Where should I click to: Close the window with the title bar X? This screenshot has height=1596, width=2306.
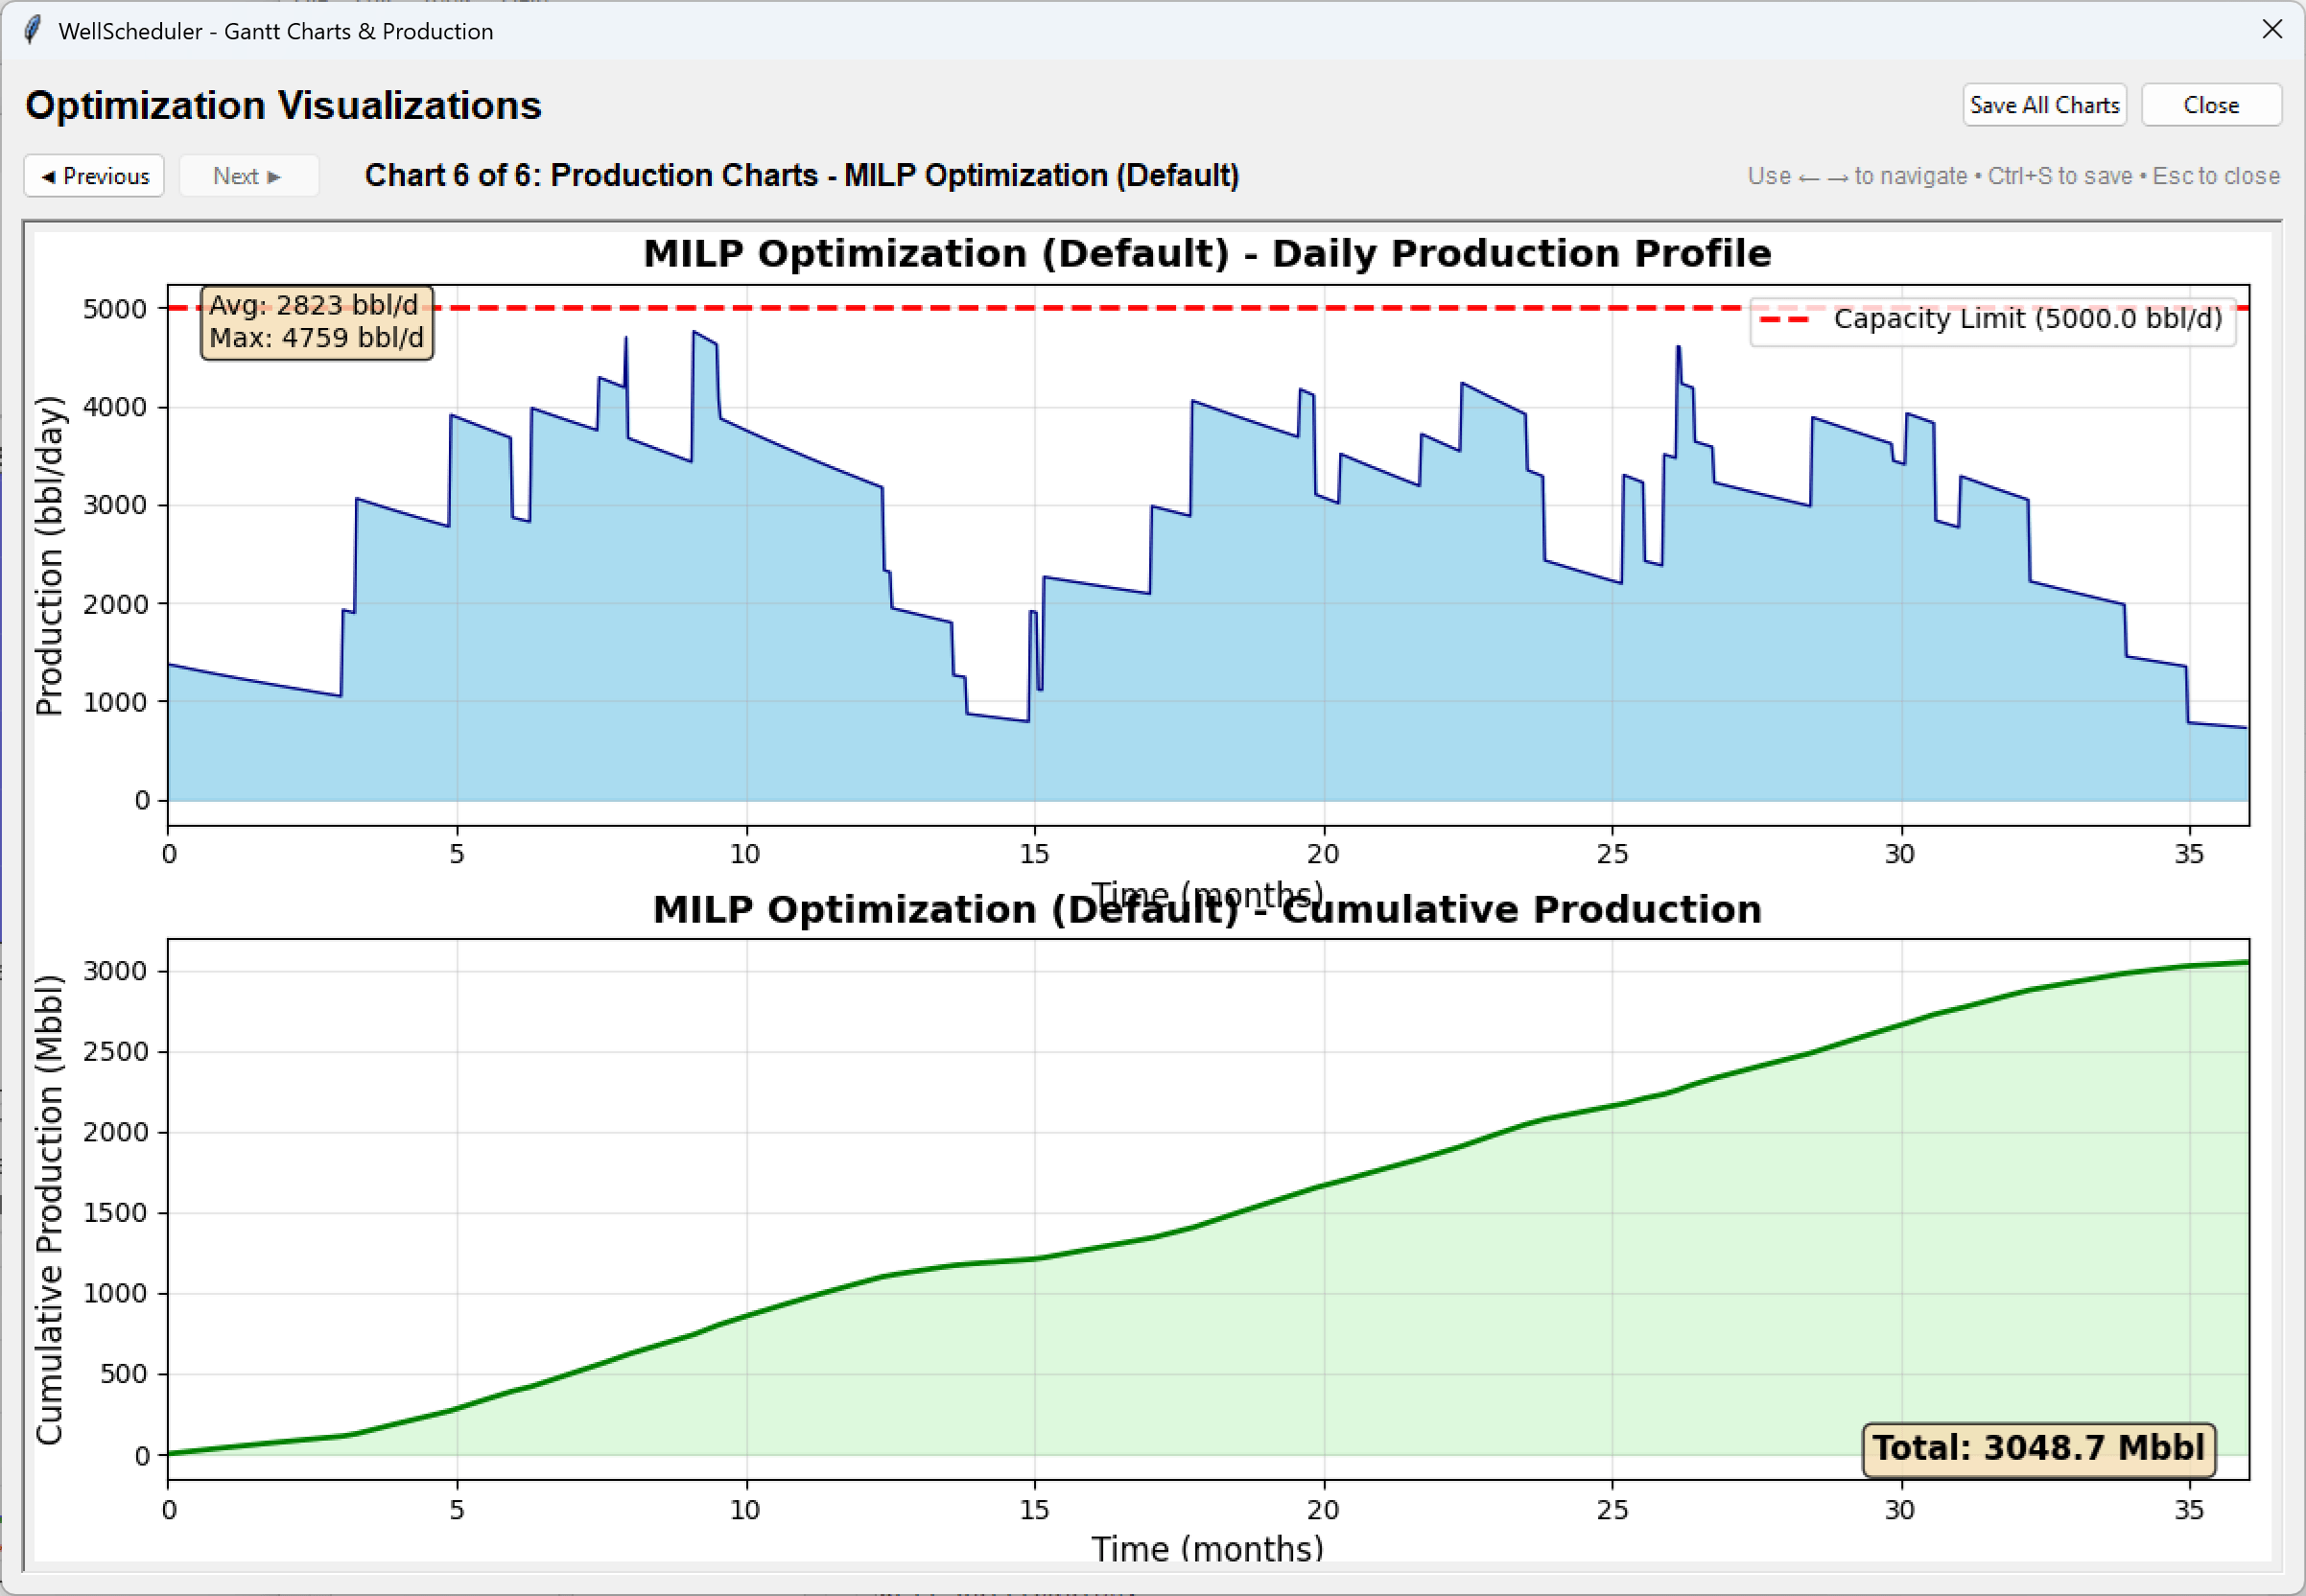(2271, 30)
